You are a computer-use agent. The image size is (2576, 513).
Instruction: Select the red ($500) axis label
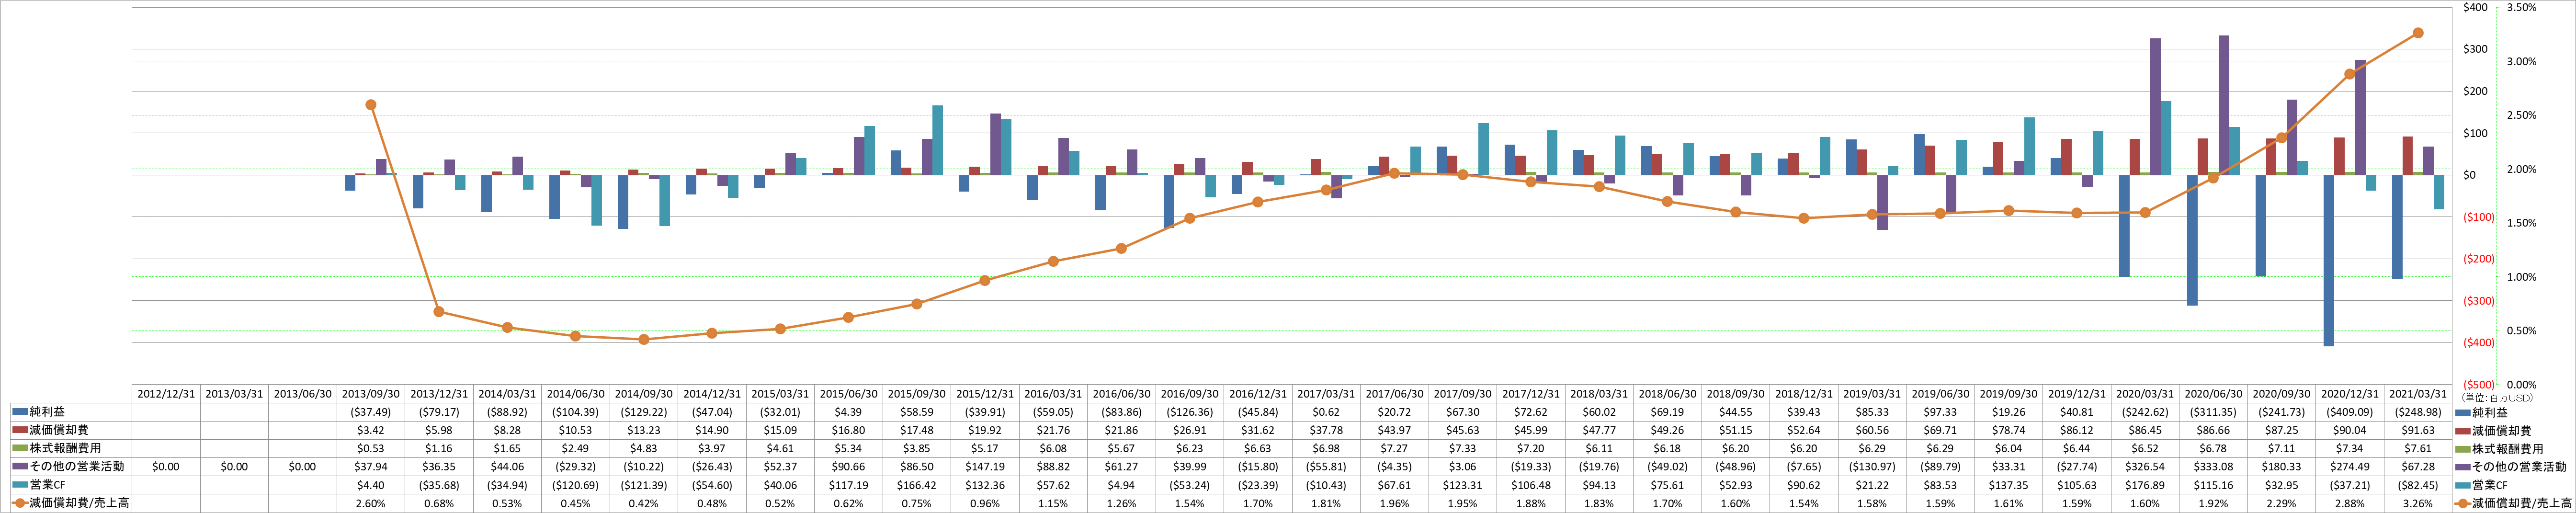pyautogui.click(x=2478, y=385)
